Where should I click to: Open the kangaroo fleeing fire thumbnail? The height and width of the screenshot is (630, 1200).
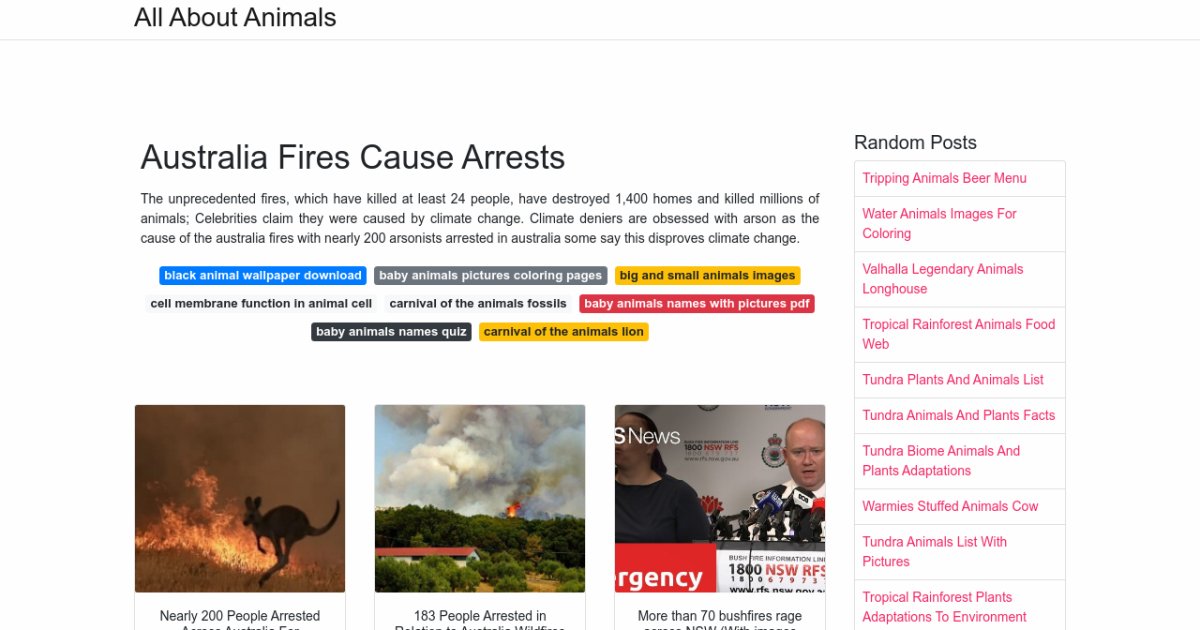[240, 499]
